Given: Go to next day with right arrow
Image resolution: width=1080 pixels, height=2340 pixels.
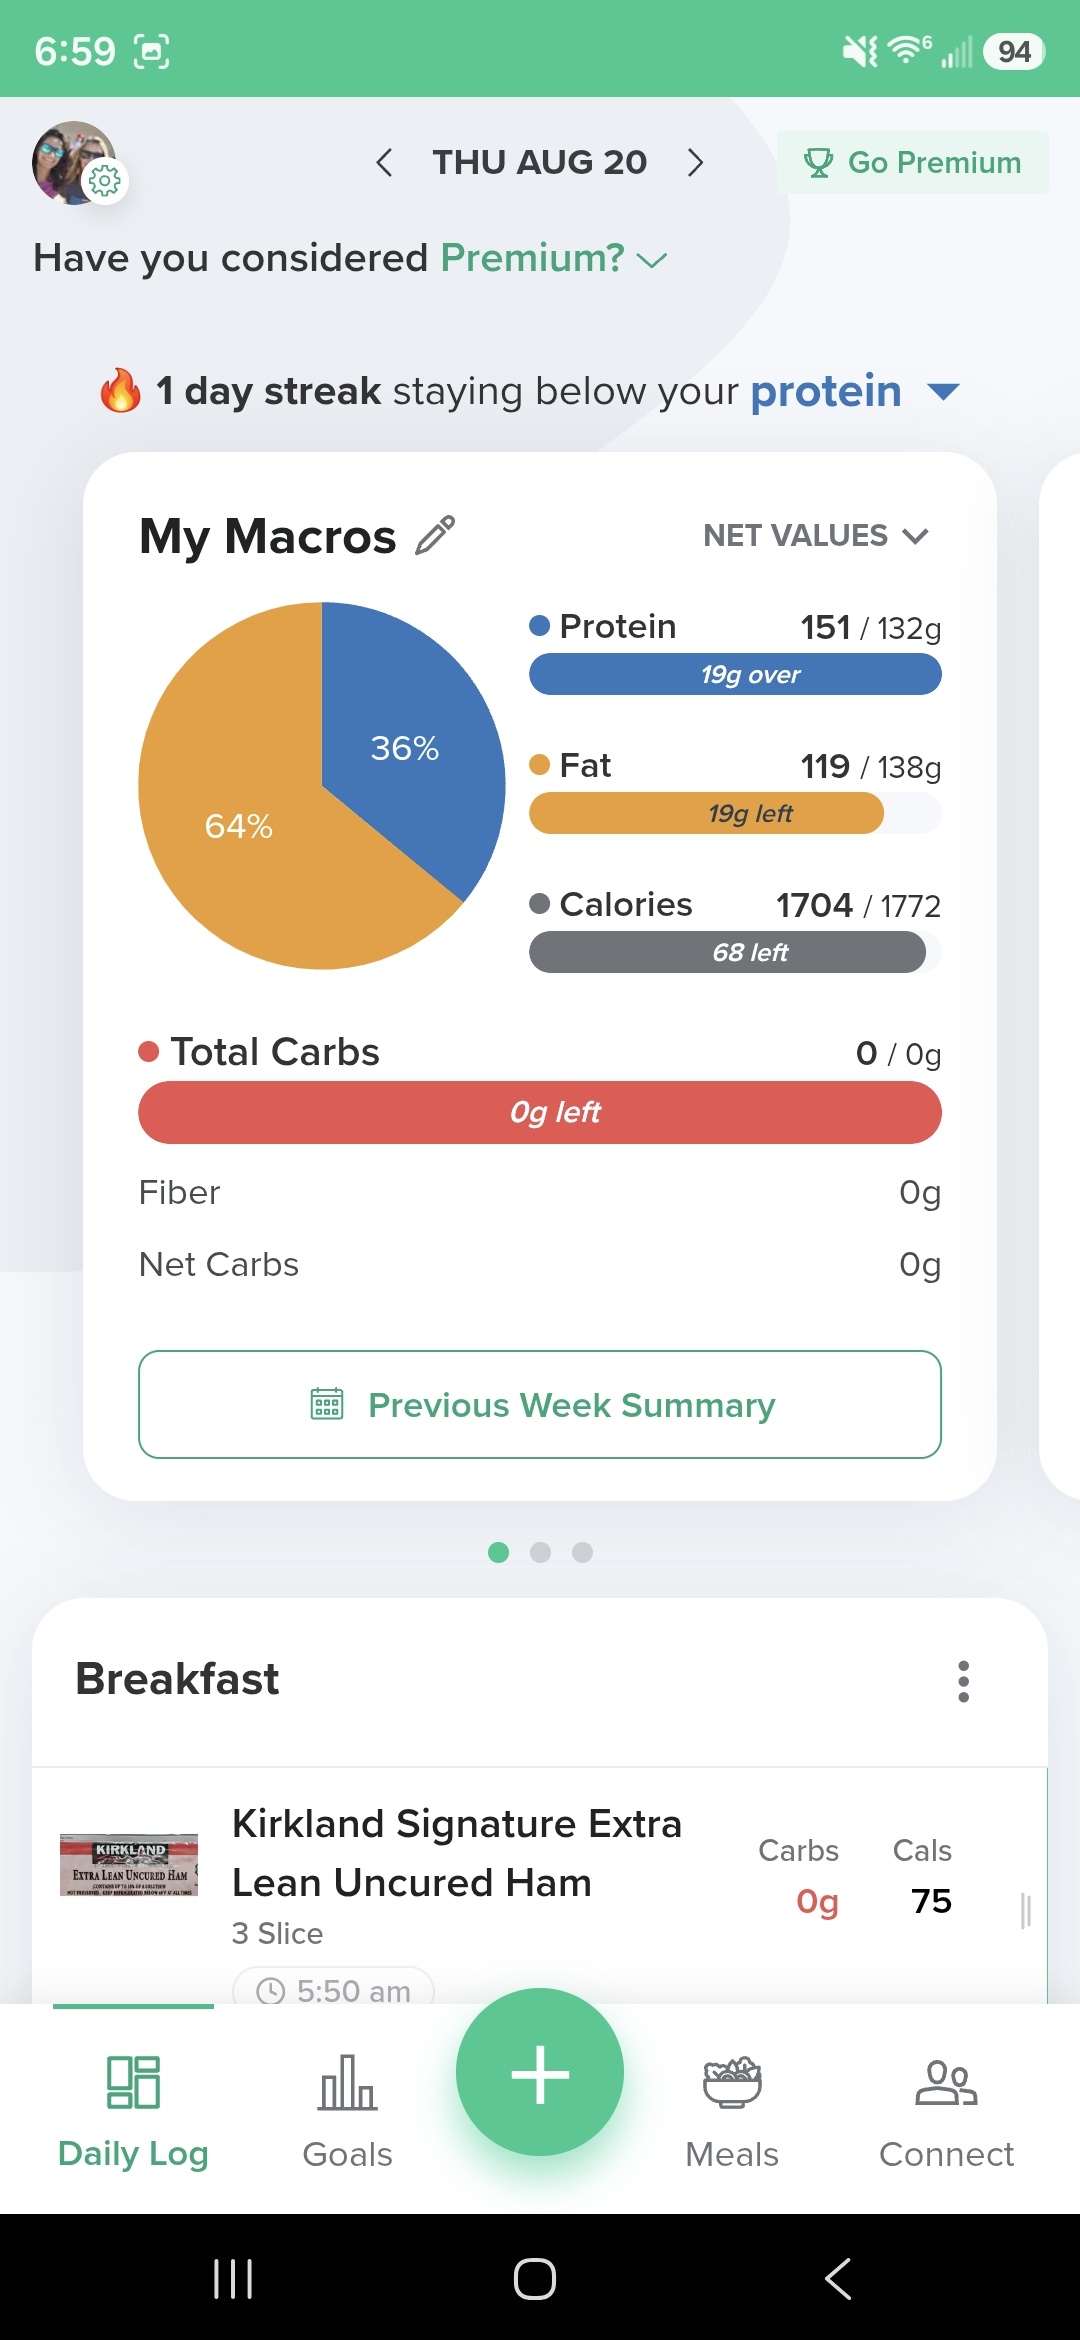Looking at the screenshot, I should pos(696,162).
